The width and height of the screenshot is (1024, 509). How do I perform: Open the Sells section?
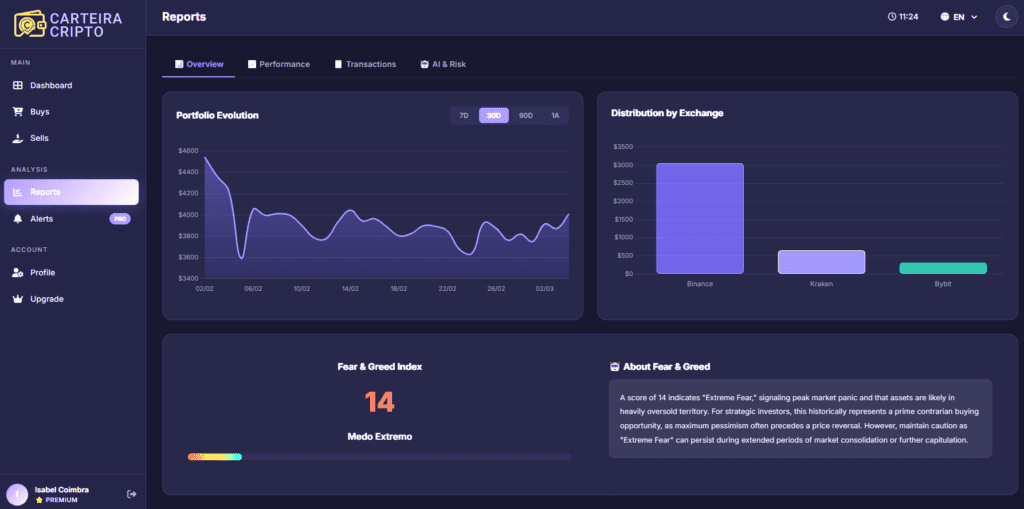(x=39, y=138)
